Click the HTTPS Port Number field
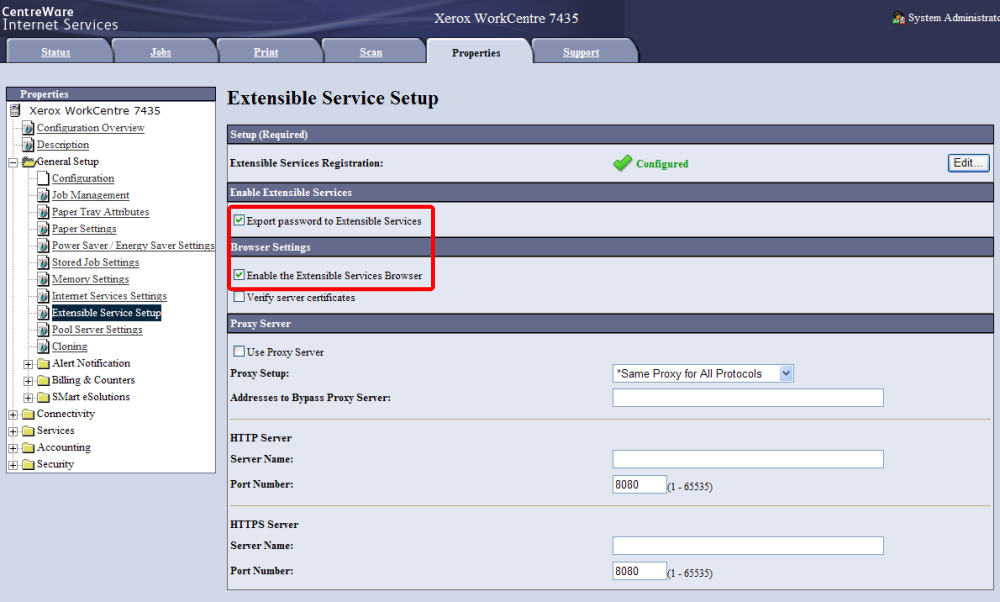This screenshot has height=602, width=1000. tap(639, 571)
